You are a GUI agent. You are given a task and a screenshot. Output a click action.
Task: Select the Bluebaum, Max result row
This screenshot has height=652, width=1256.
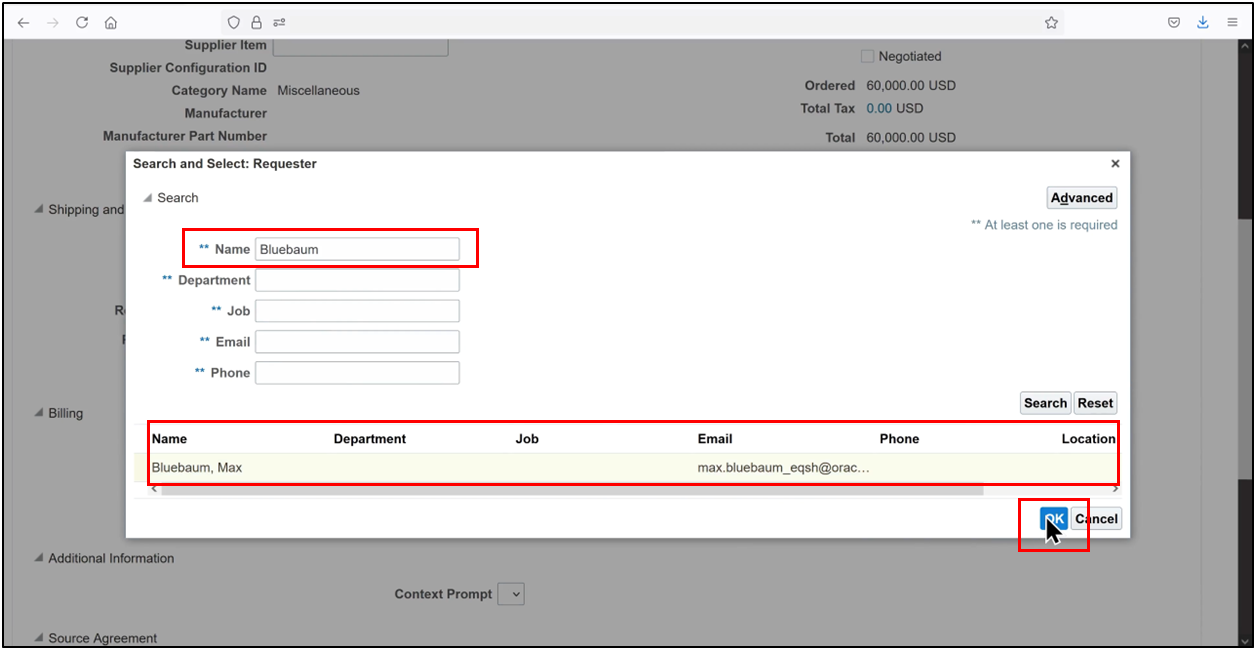pos(400,466)
